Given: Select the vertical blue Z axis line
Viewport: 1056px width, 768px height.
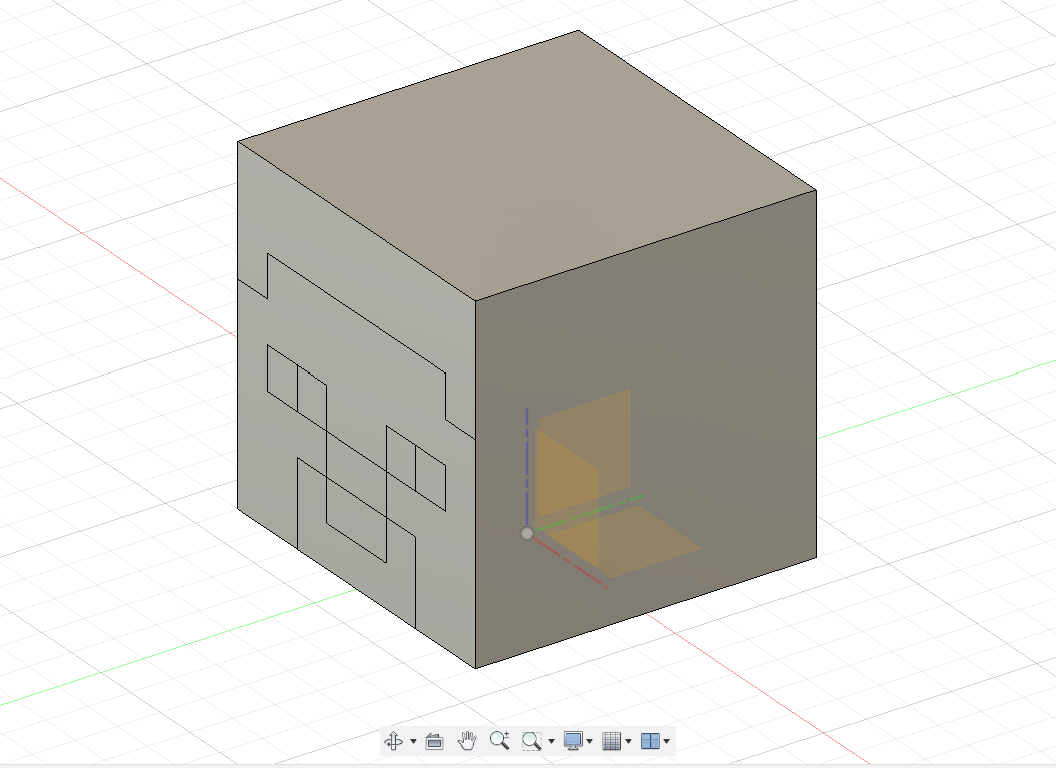Looking at the screenshot, I should coord(527,465).
